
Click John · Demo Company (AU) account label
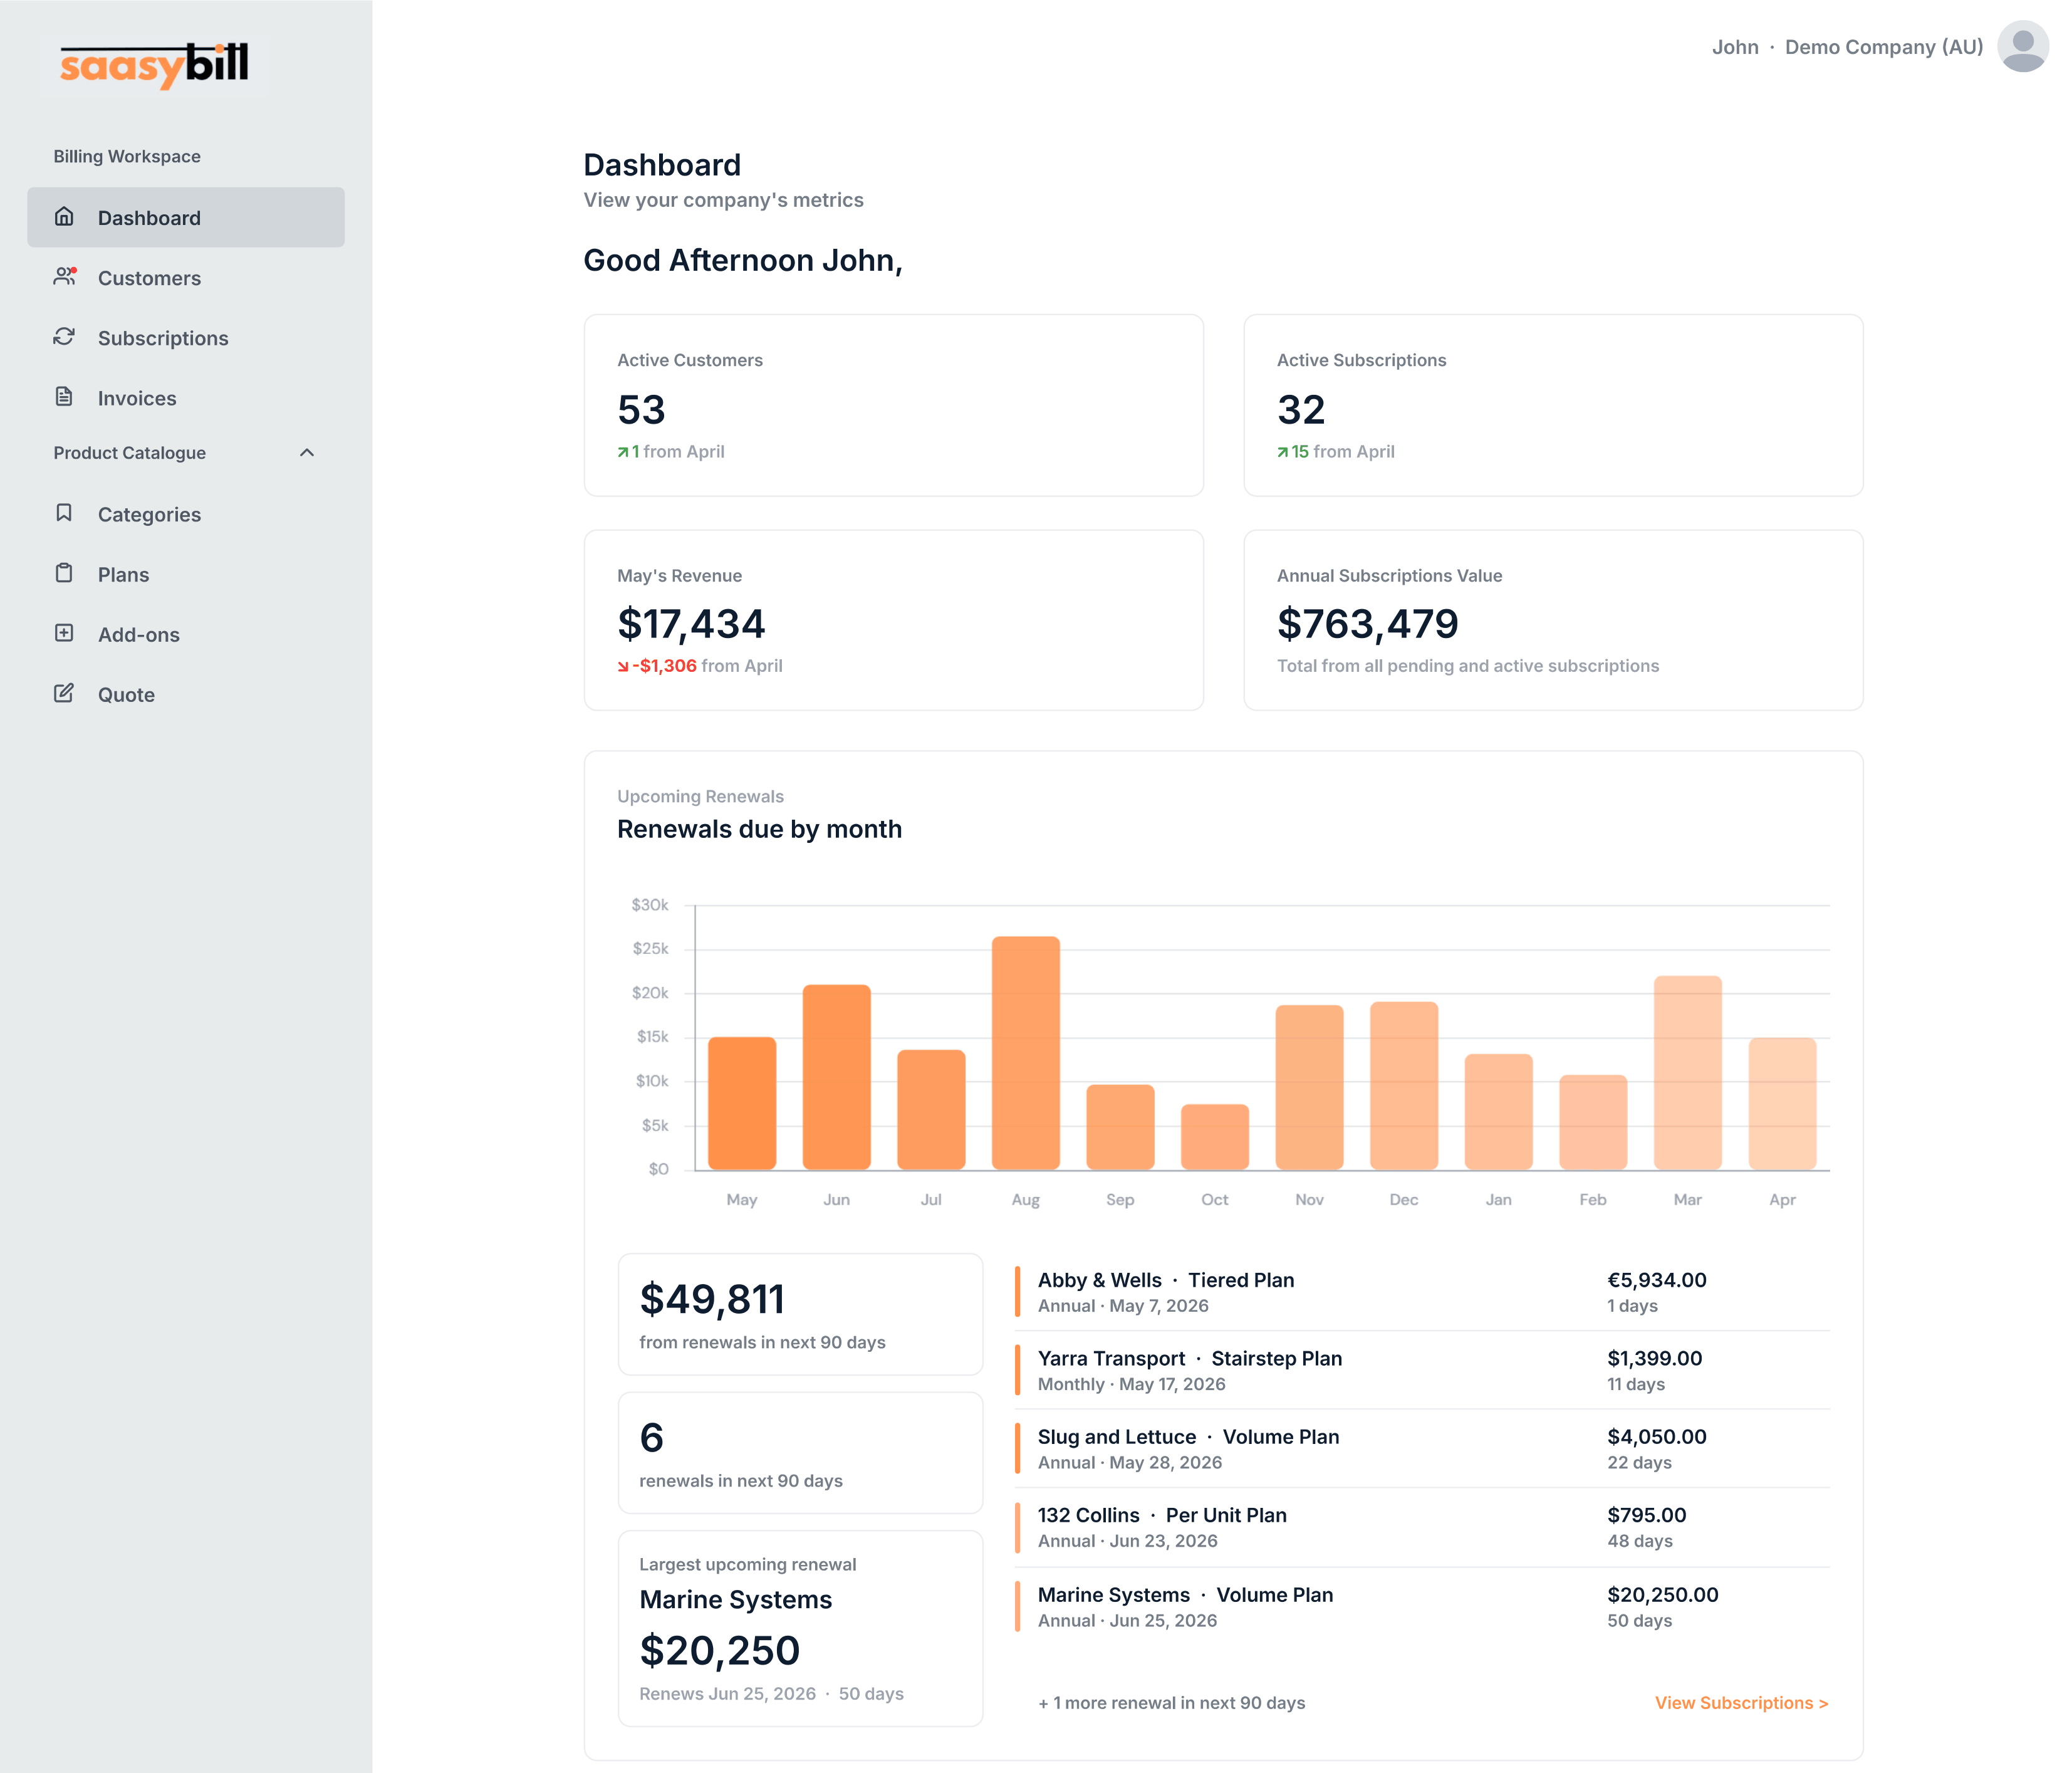click(1847, 47)
